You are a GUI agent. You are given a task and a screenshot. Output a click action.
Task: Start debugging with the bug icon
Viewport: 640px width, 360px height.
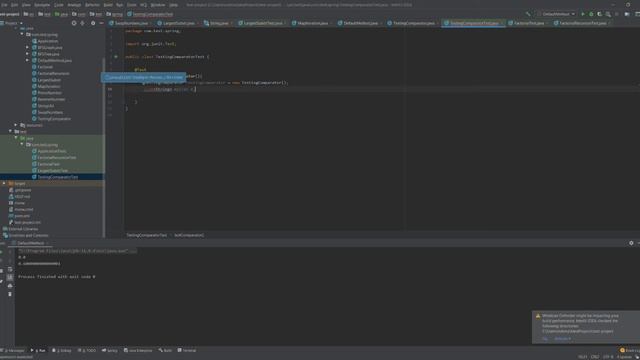coord(591,14)
